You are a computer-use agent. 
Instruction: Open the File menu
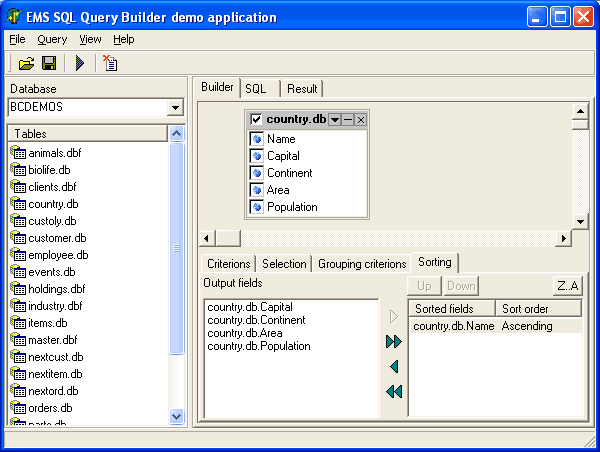click(x=17, y=39)
